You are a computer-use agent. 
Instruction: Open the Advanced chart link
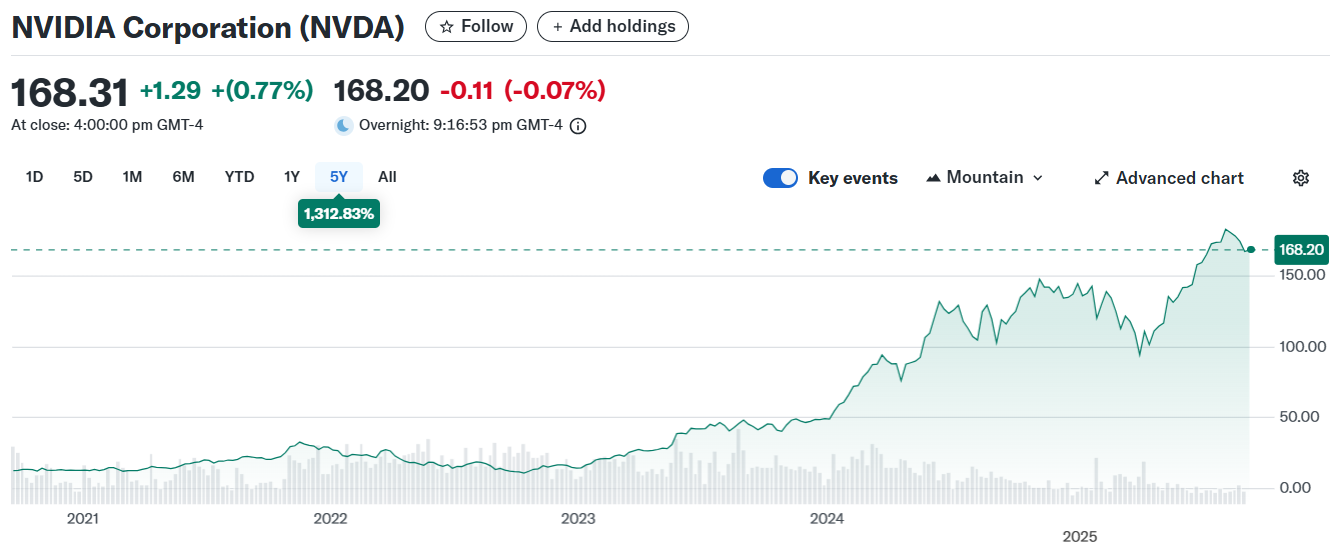[1179, 178]
